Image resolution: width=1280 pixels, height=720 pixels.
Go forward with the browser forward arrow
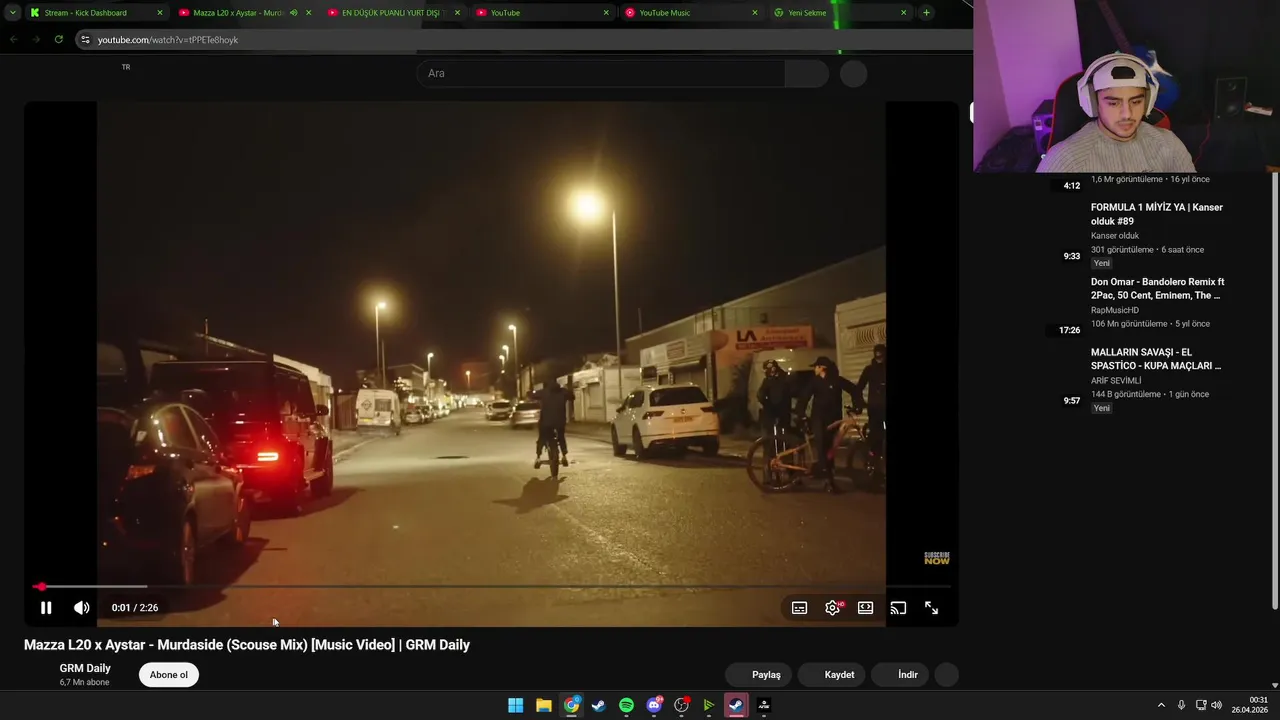click(x=36, y=39)
